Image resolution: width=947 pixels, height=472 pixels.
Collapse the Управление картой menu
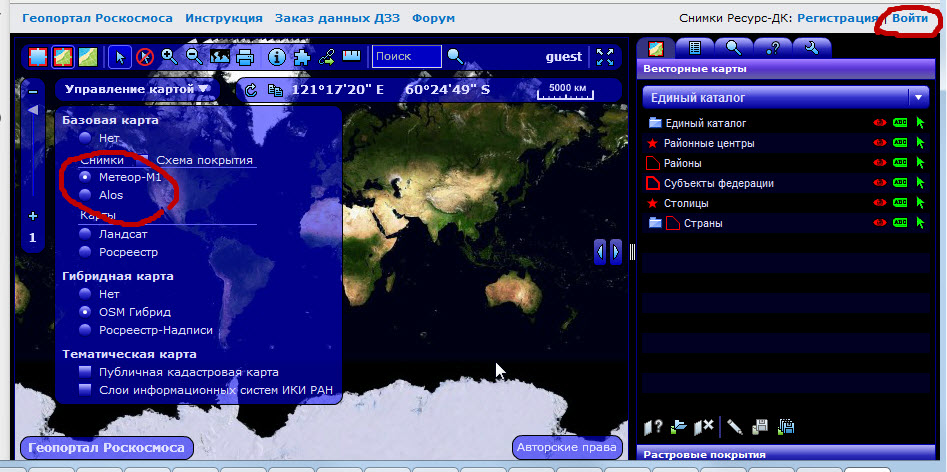click(x=136, y=90)
